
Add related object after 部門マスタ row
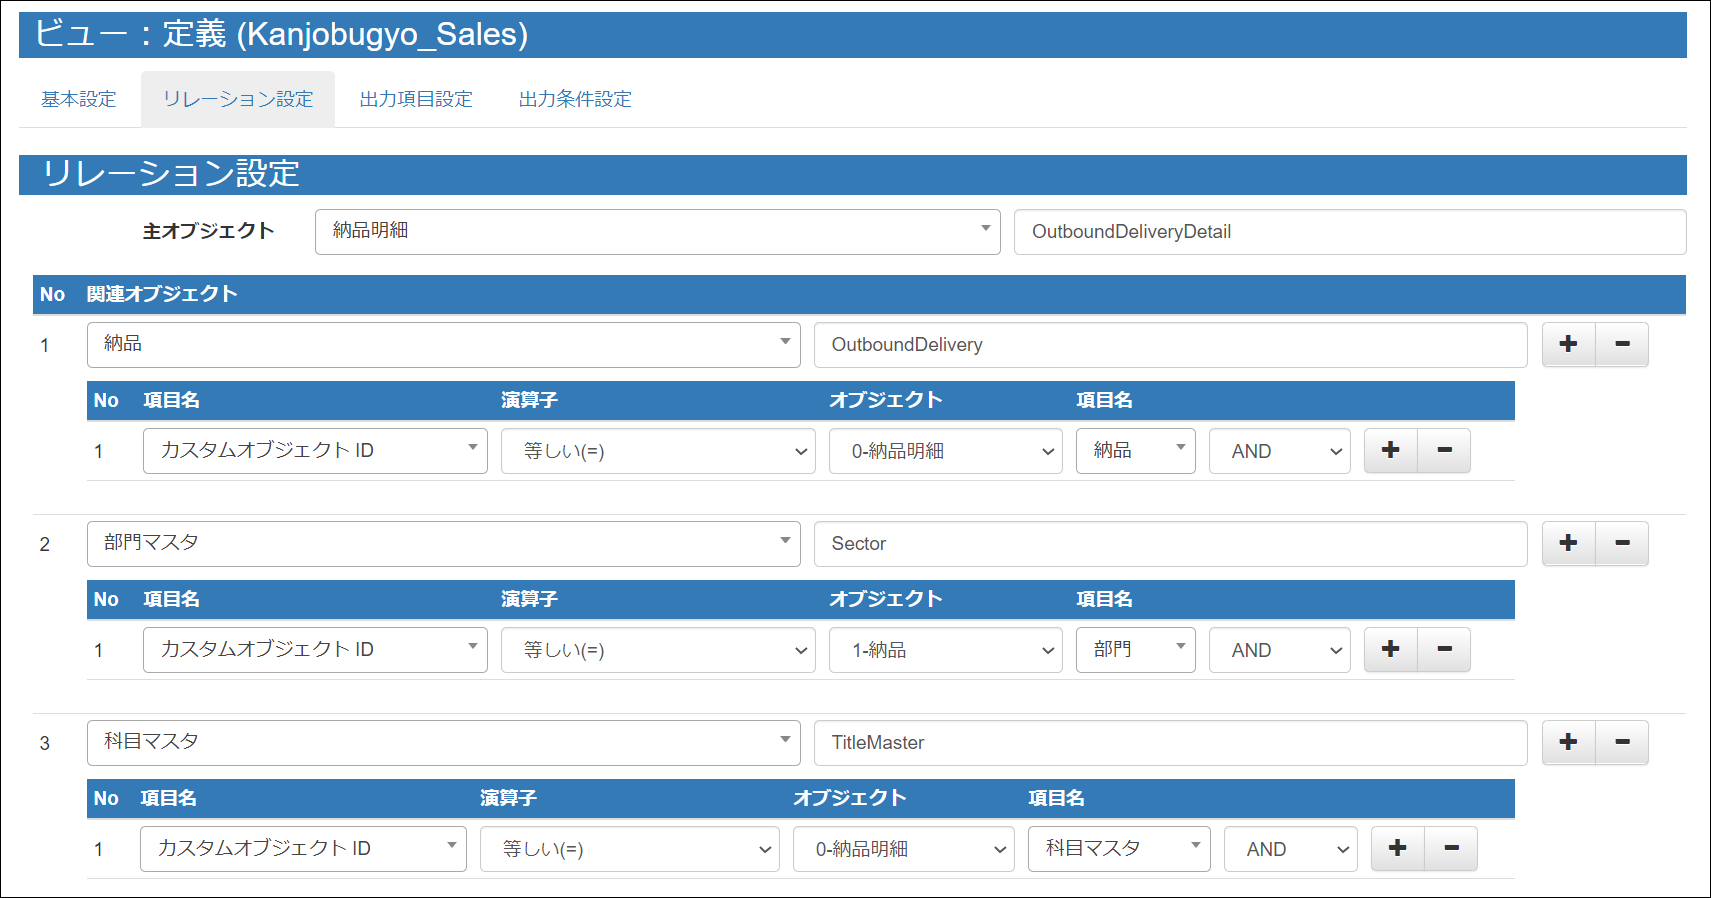tap(1568, 543)
